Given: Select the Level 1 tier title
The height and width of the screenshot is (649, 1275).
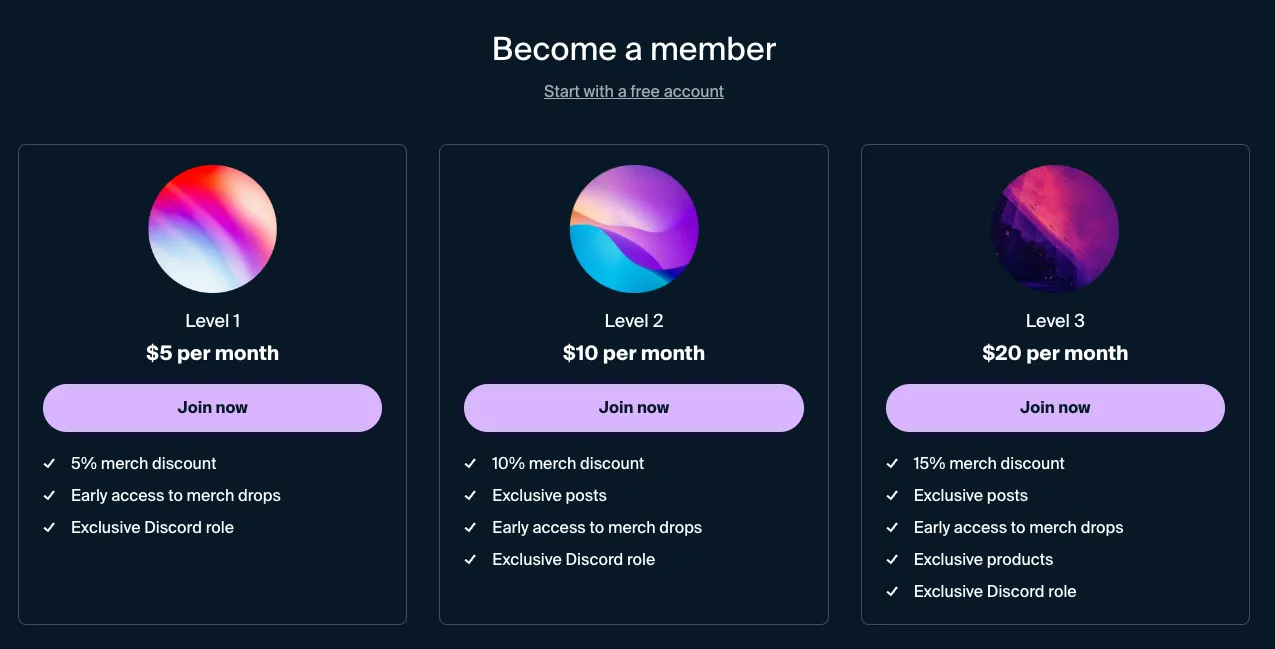Looking at the screenshot, I should 212,321.
